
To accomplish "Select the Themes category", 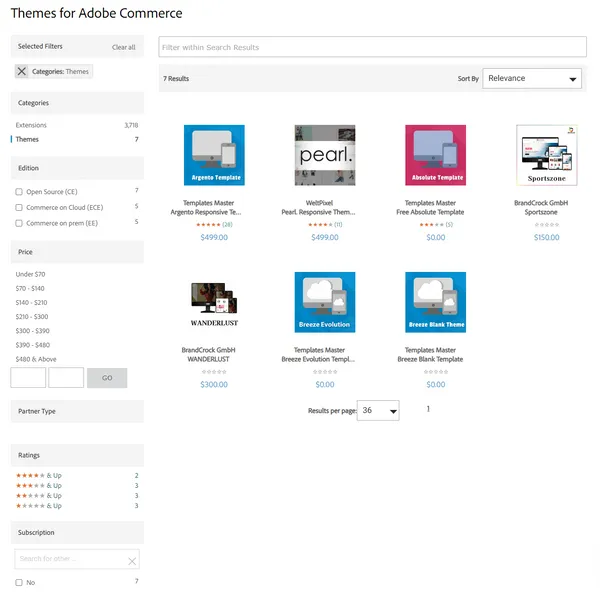I will click(x=27, y=139).
